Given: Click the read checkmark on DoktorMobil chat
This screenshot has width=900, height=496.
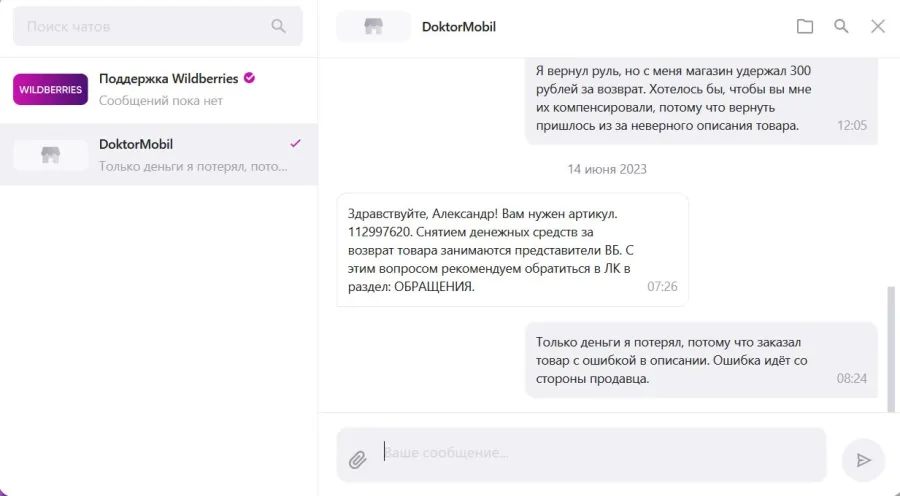Looking at the screenshot, I should (295, 144).
